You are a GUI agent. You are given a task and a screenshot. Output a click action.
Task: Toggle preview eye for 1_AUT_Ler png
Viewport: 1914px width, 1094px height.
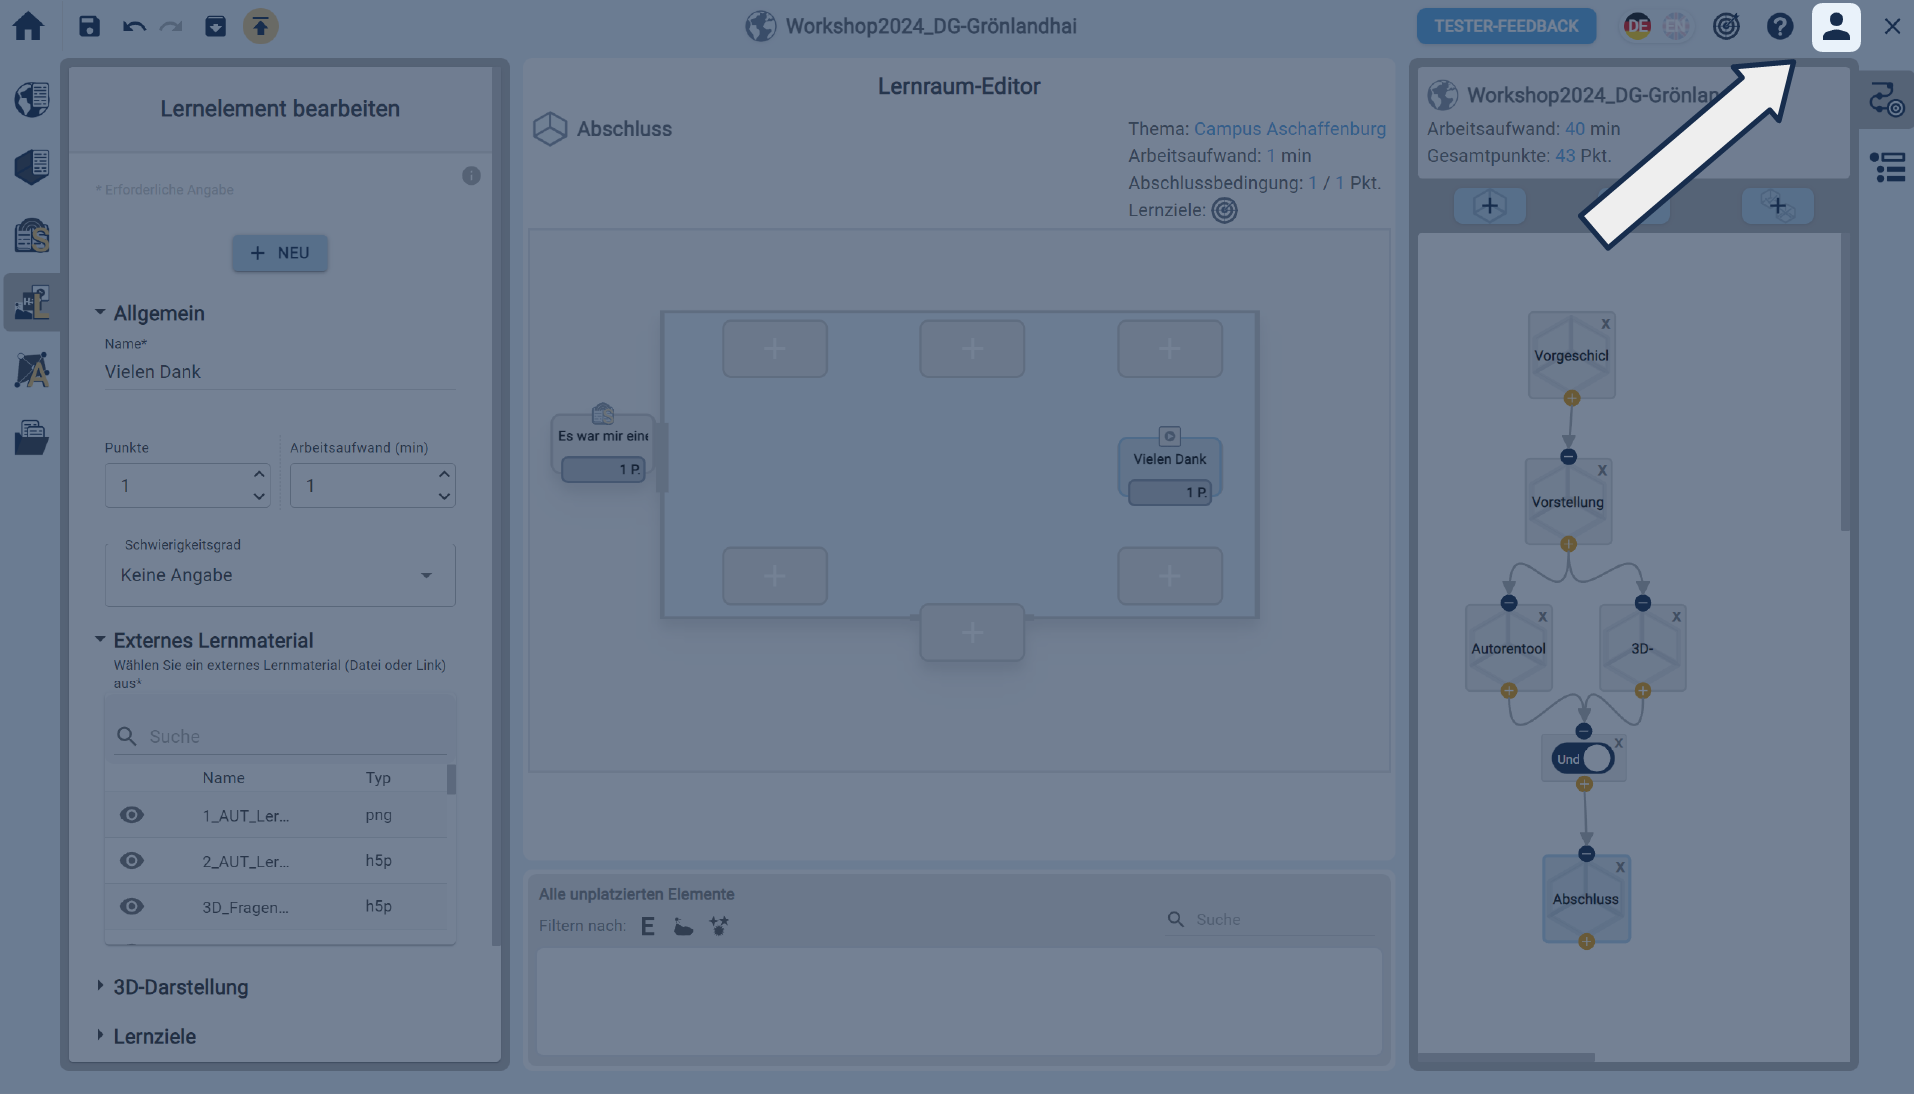click(x=132, y=815)
